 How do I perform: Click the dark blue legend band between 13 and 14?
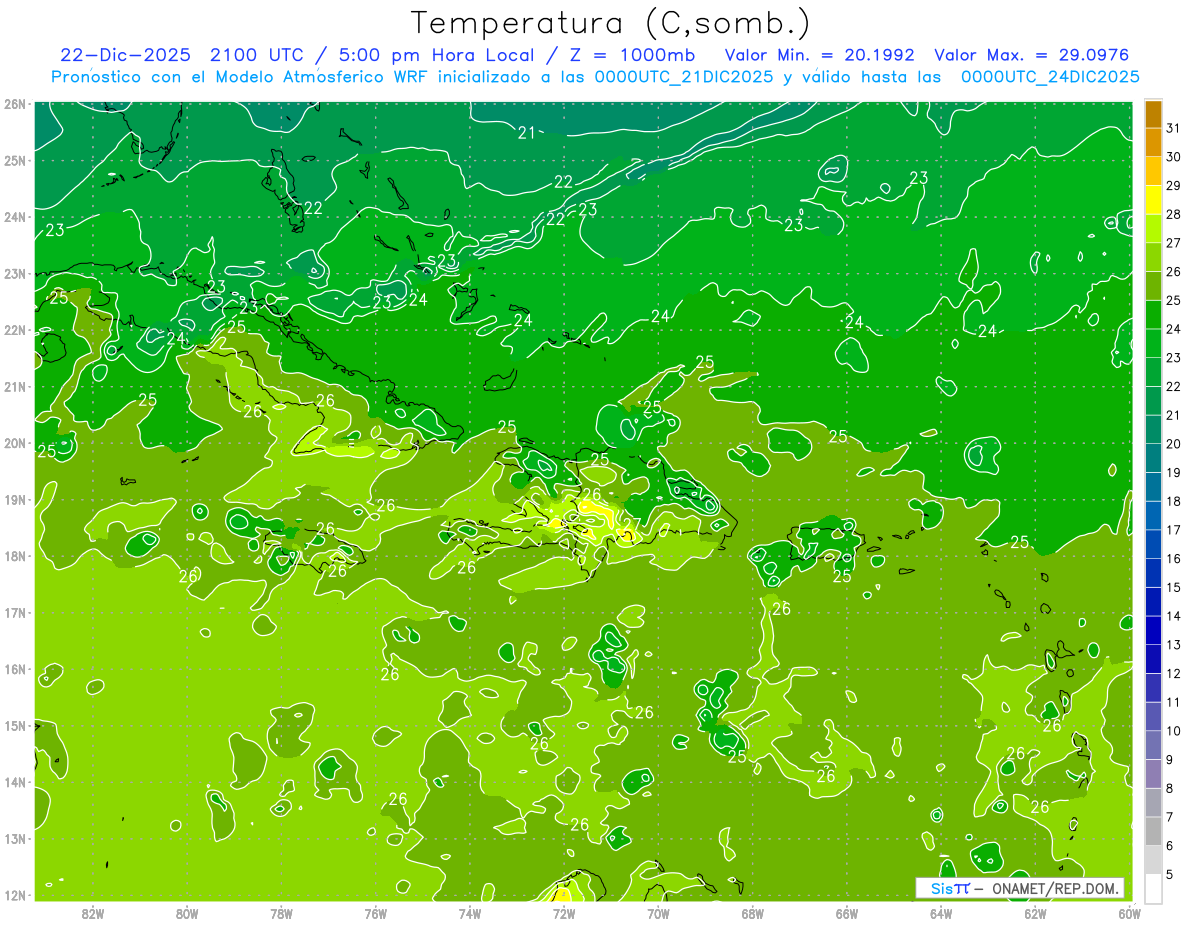click(x=1153, y=630)
